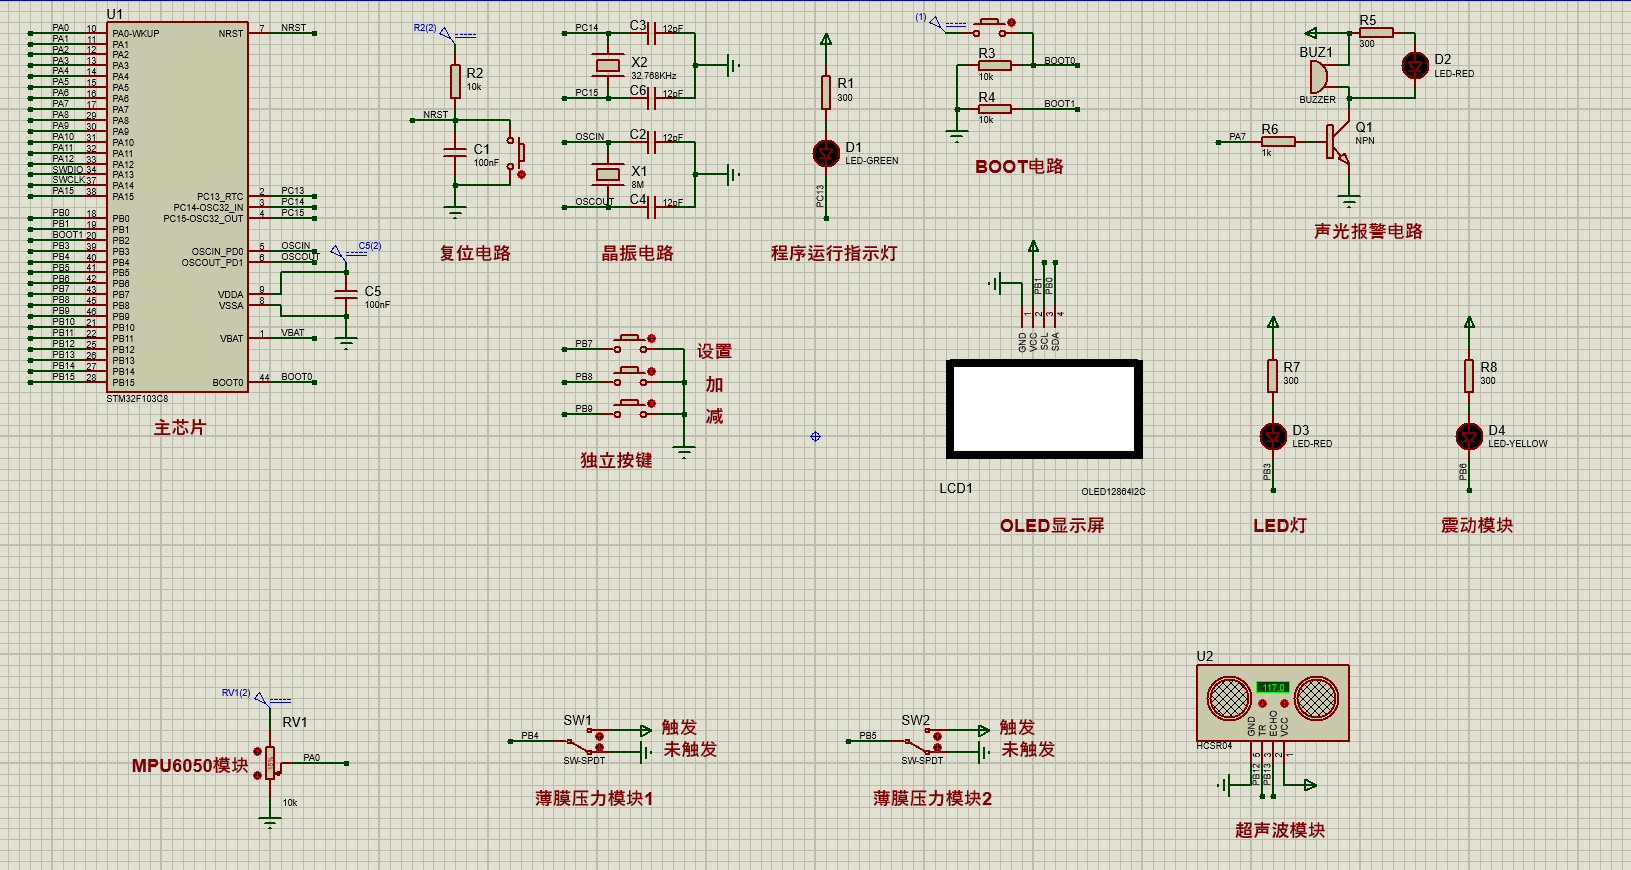1631x870 pixels.
Task: Click the '晶振电路' label
Action: click(x=637, y=253)
